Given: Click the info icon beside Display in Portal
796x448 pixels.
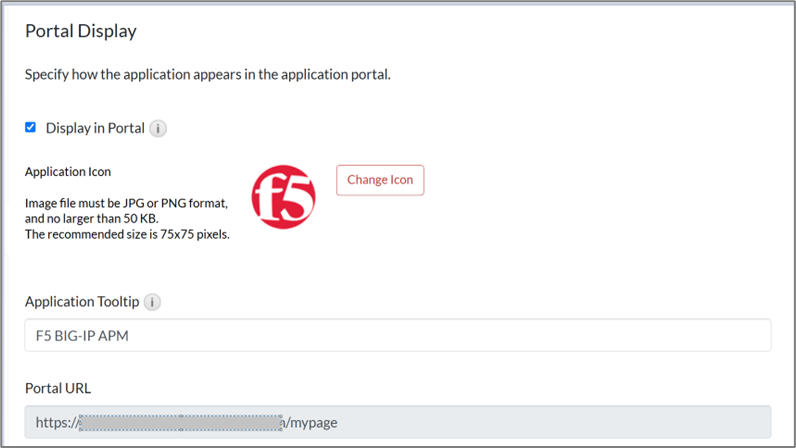Looking at the screenshot, I should tap(158, 129).
